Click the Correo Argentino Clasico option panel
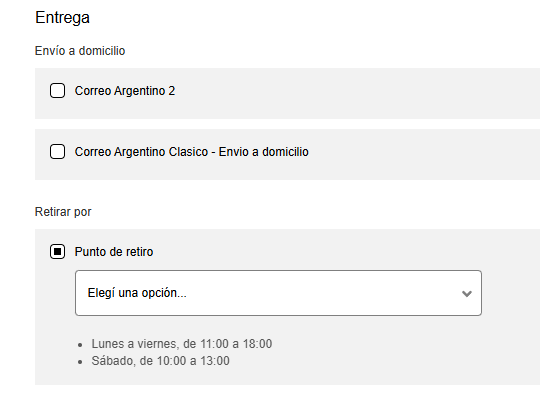 pos(288,154)
